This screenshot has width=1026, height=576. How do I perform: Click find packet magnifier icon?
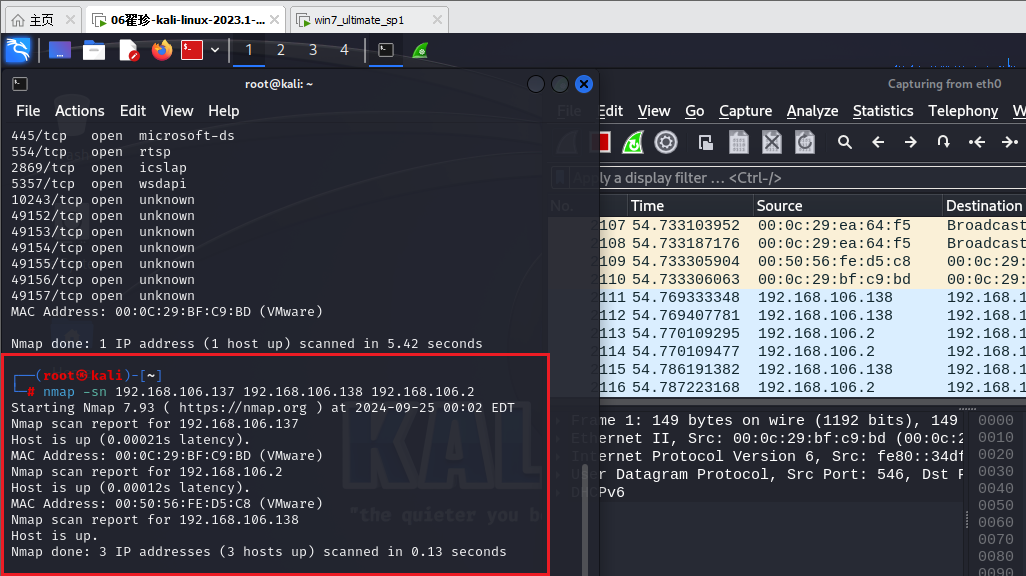845,142
